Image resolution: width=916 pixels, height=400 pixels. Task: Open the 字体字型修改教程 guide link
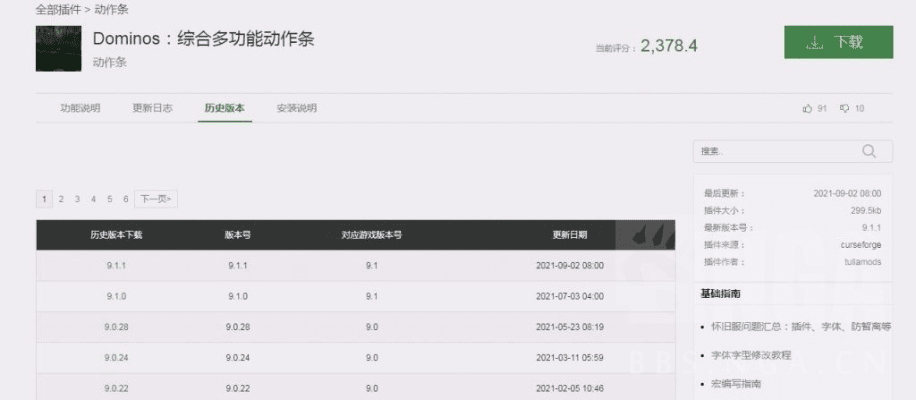pyautogui.click(x=750, y=355)
